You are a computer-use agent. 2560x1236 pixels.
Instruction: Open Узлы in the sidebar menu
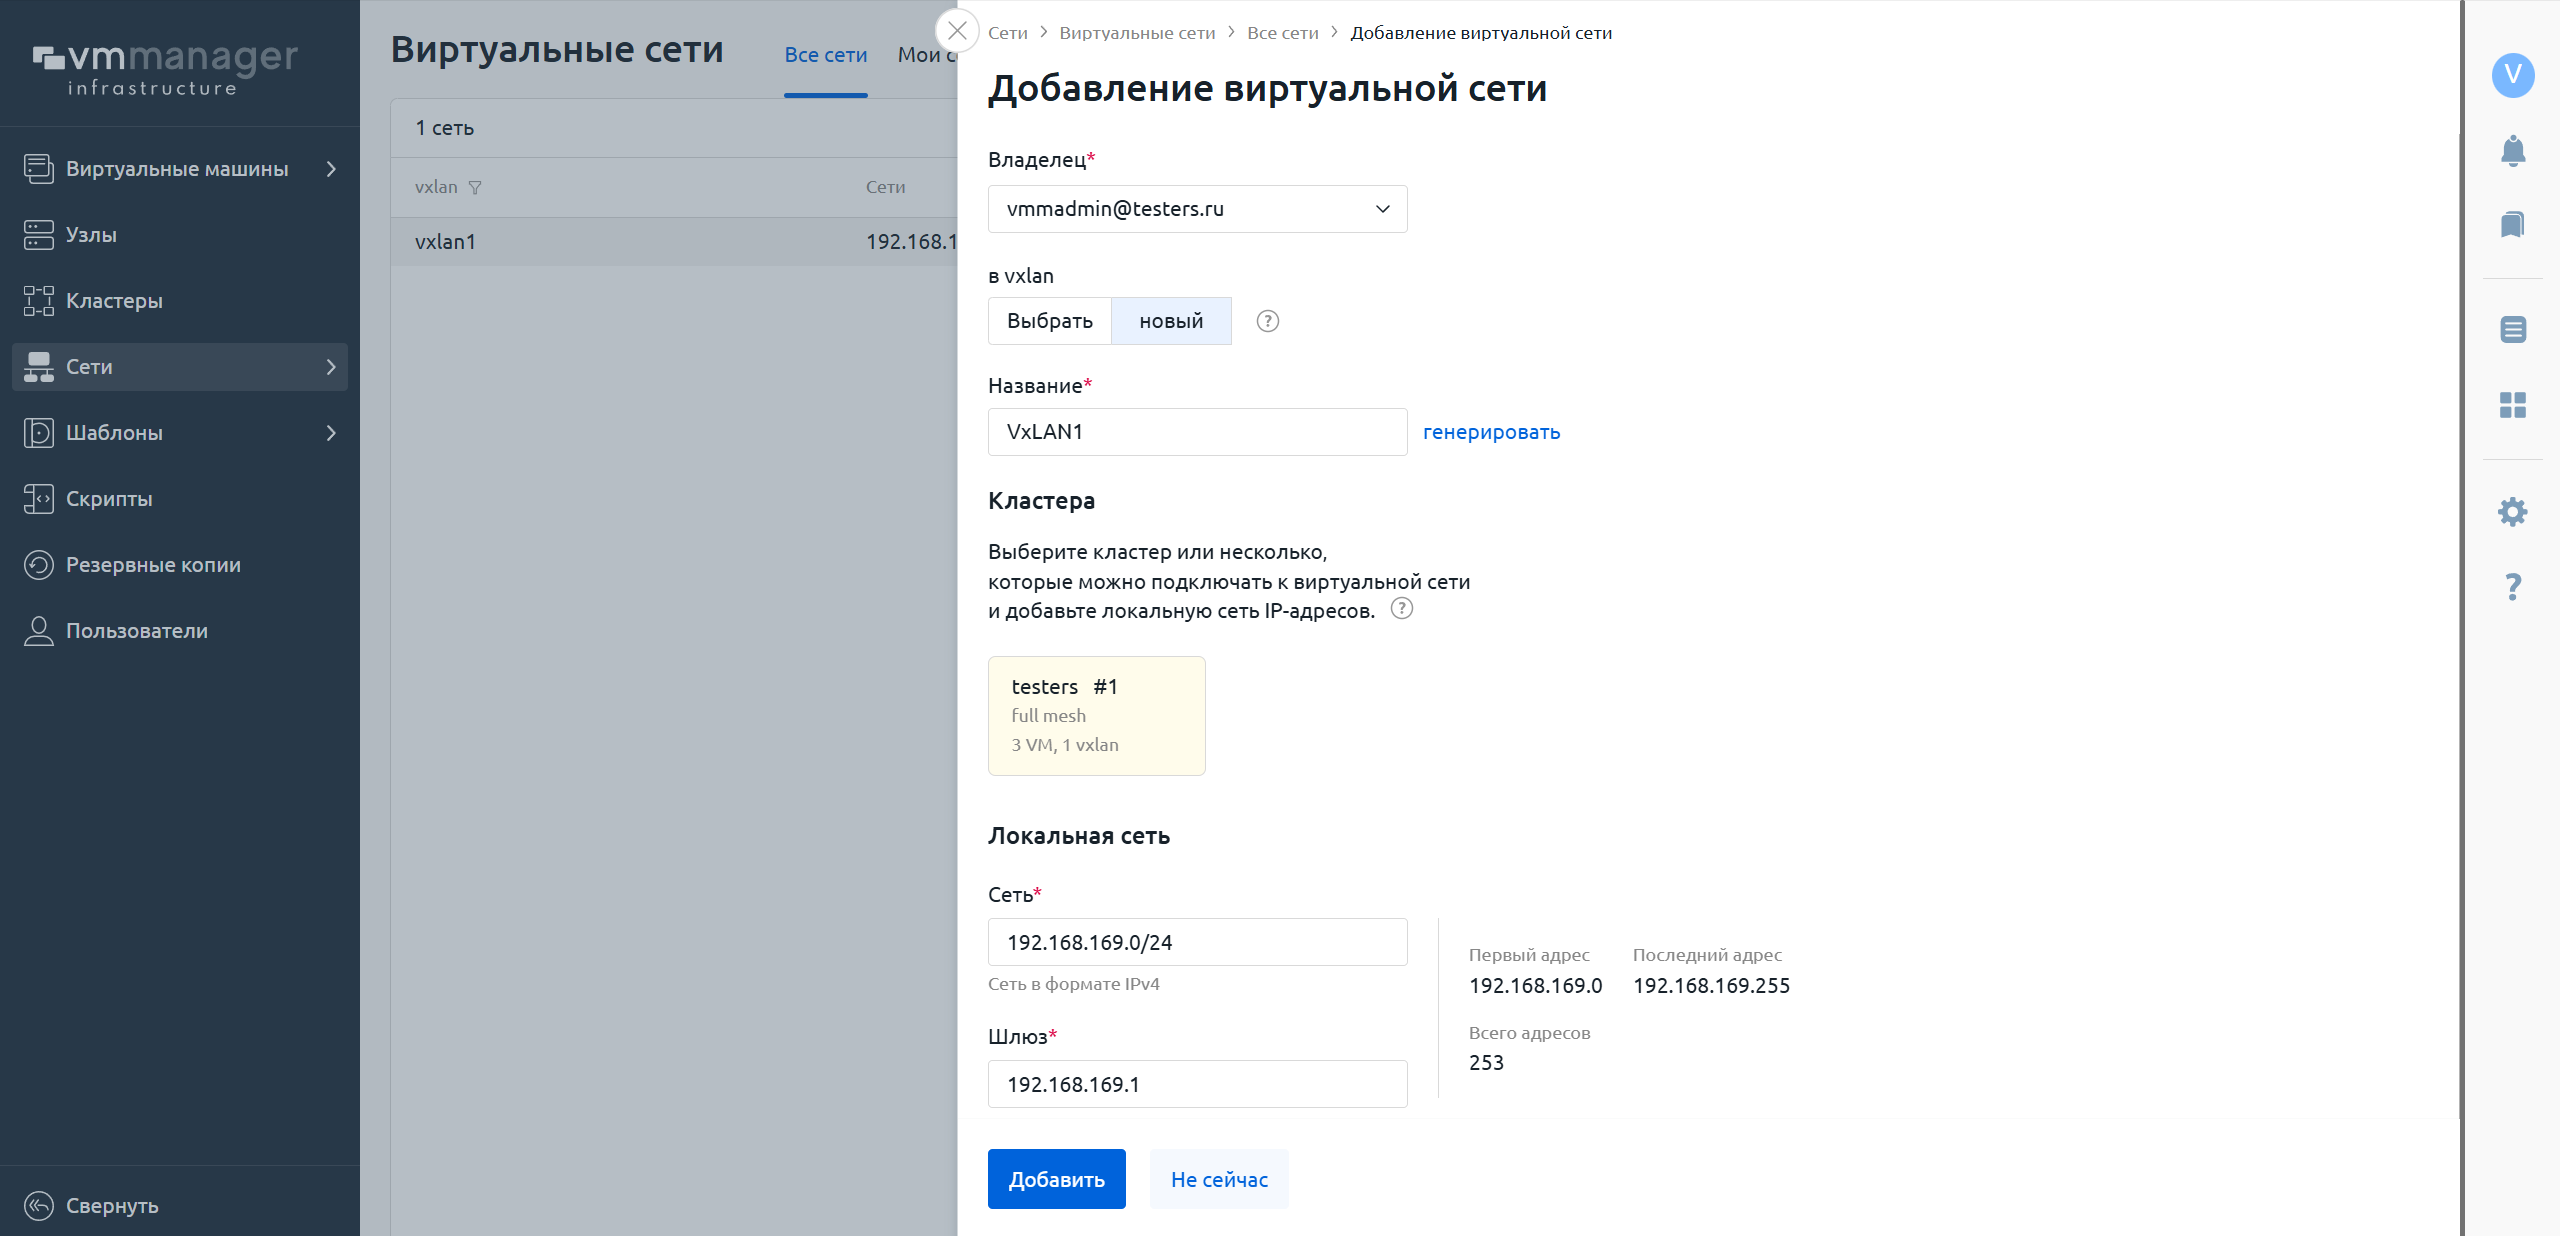coord(91,235)
